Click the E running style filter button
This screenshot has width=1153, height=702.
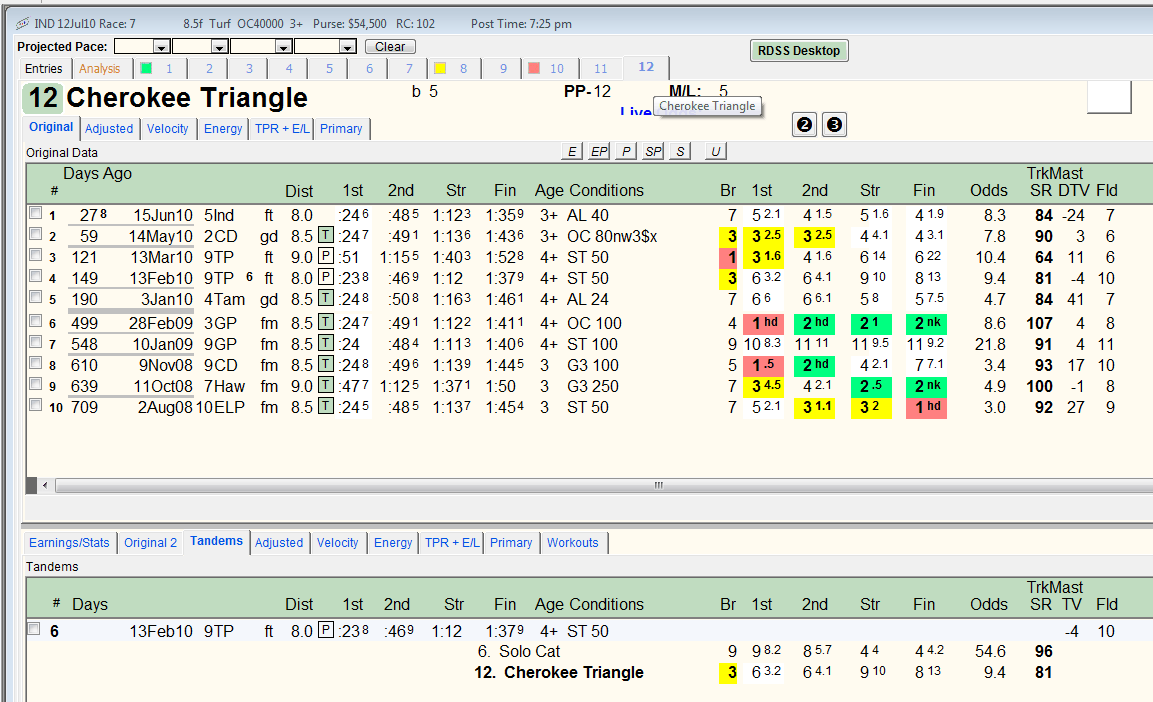pyautogui.click(x=571, y=151)
